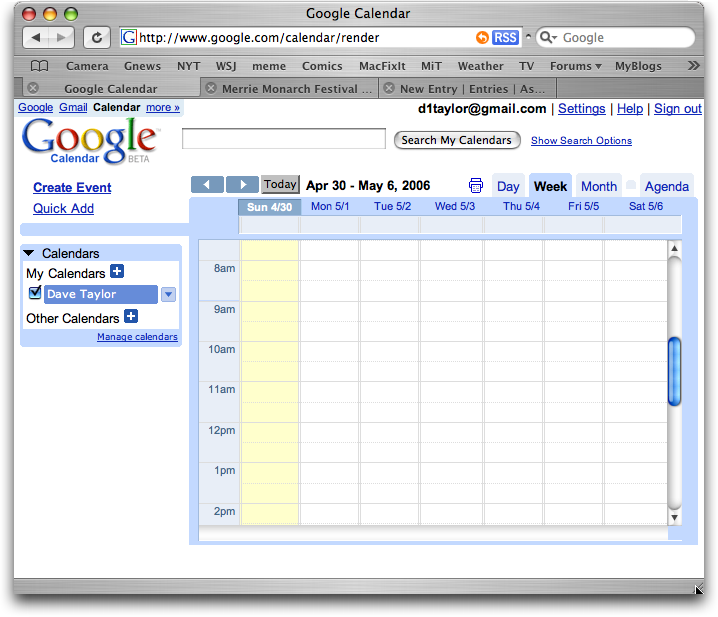This screenshot has width=718, height=617.
Task: Reload the page in browser toolbar
Action: pyautogui.click(x=97, y=38)
